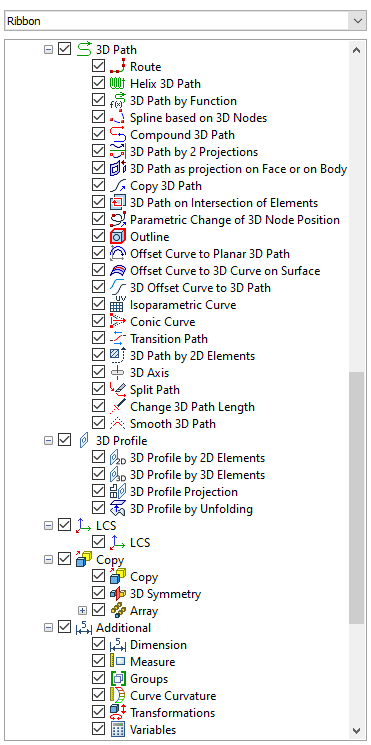The width and height of the screenshot is (371, 745).
Task: Click the Smooth 3D Path icon
Action: 117,424
